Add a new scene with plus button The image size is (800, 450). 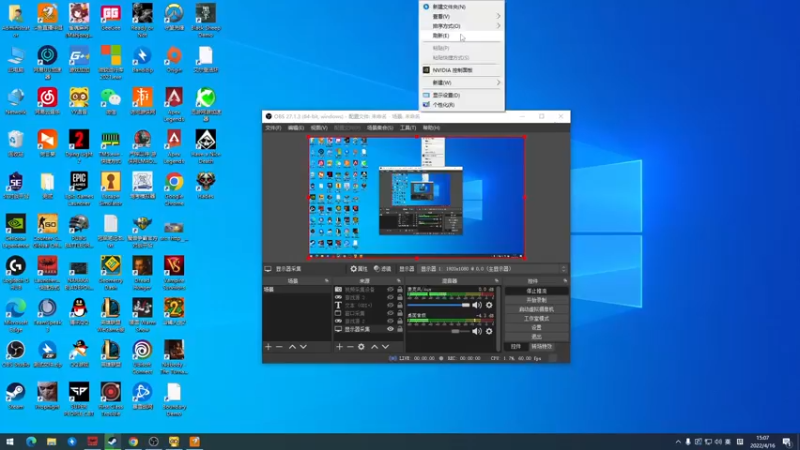(x=268, y=347)
